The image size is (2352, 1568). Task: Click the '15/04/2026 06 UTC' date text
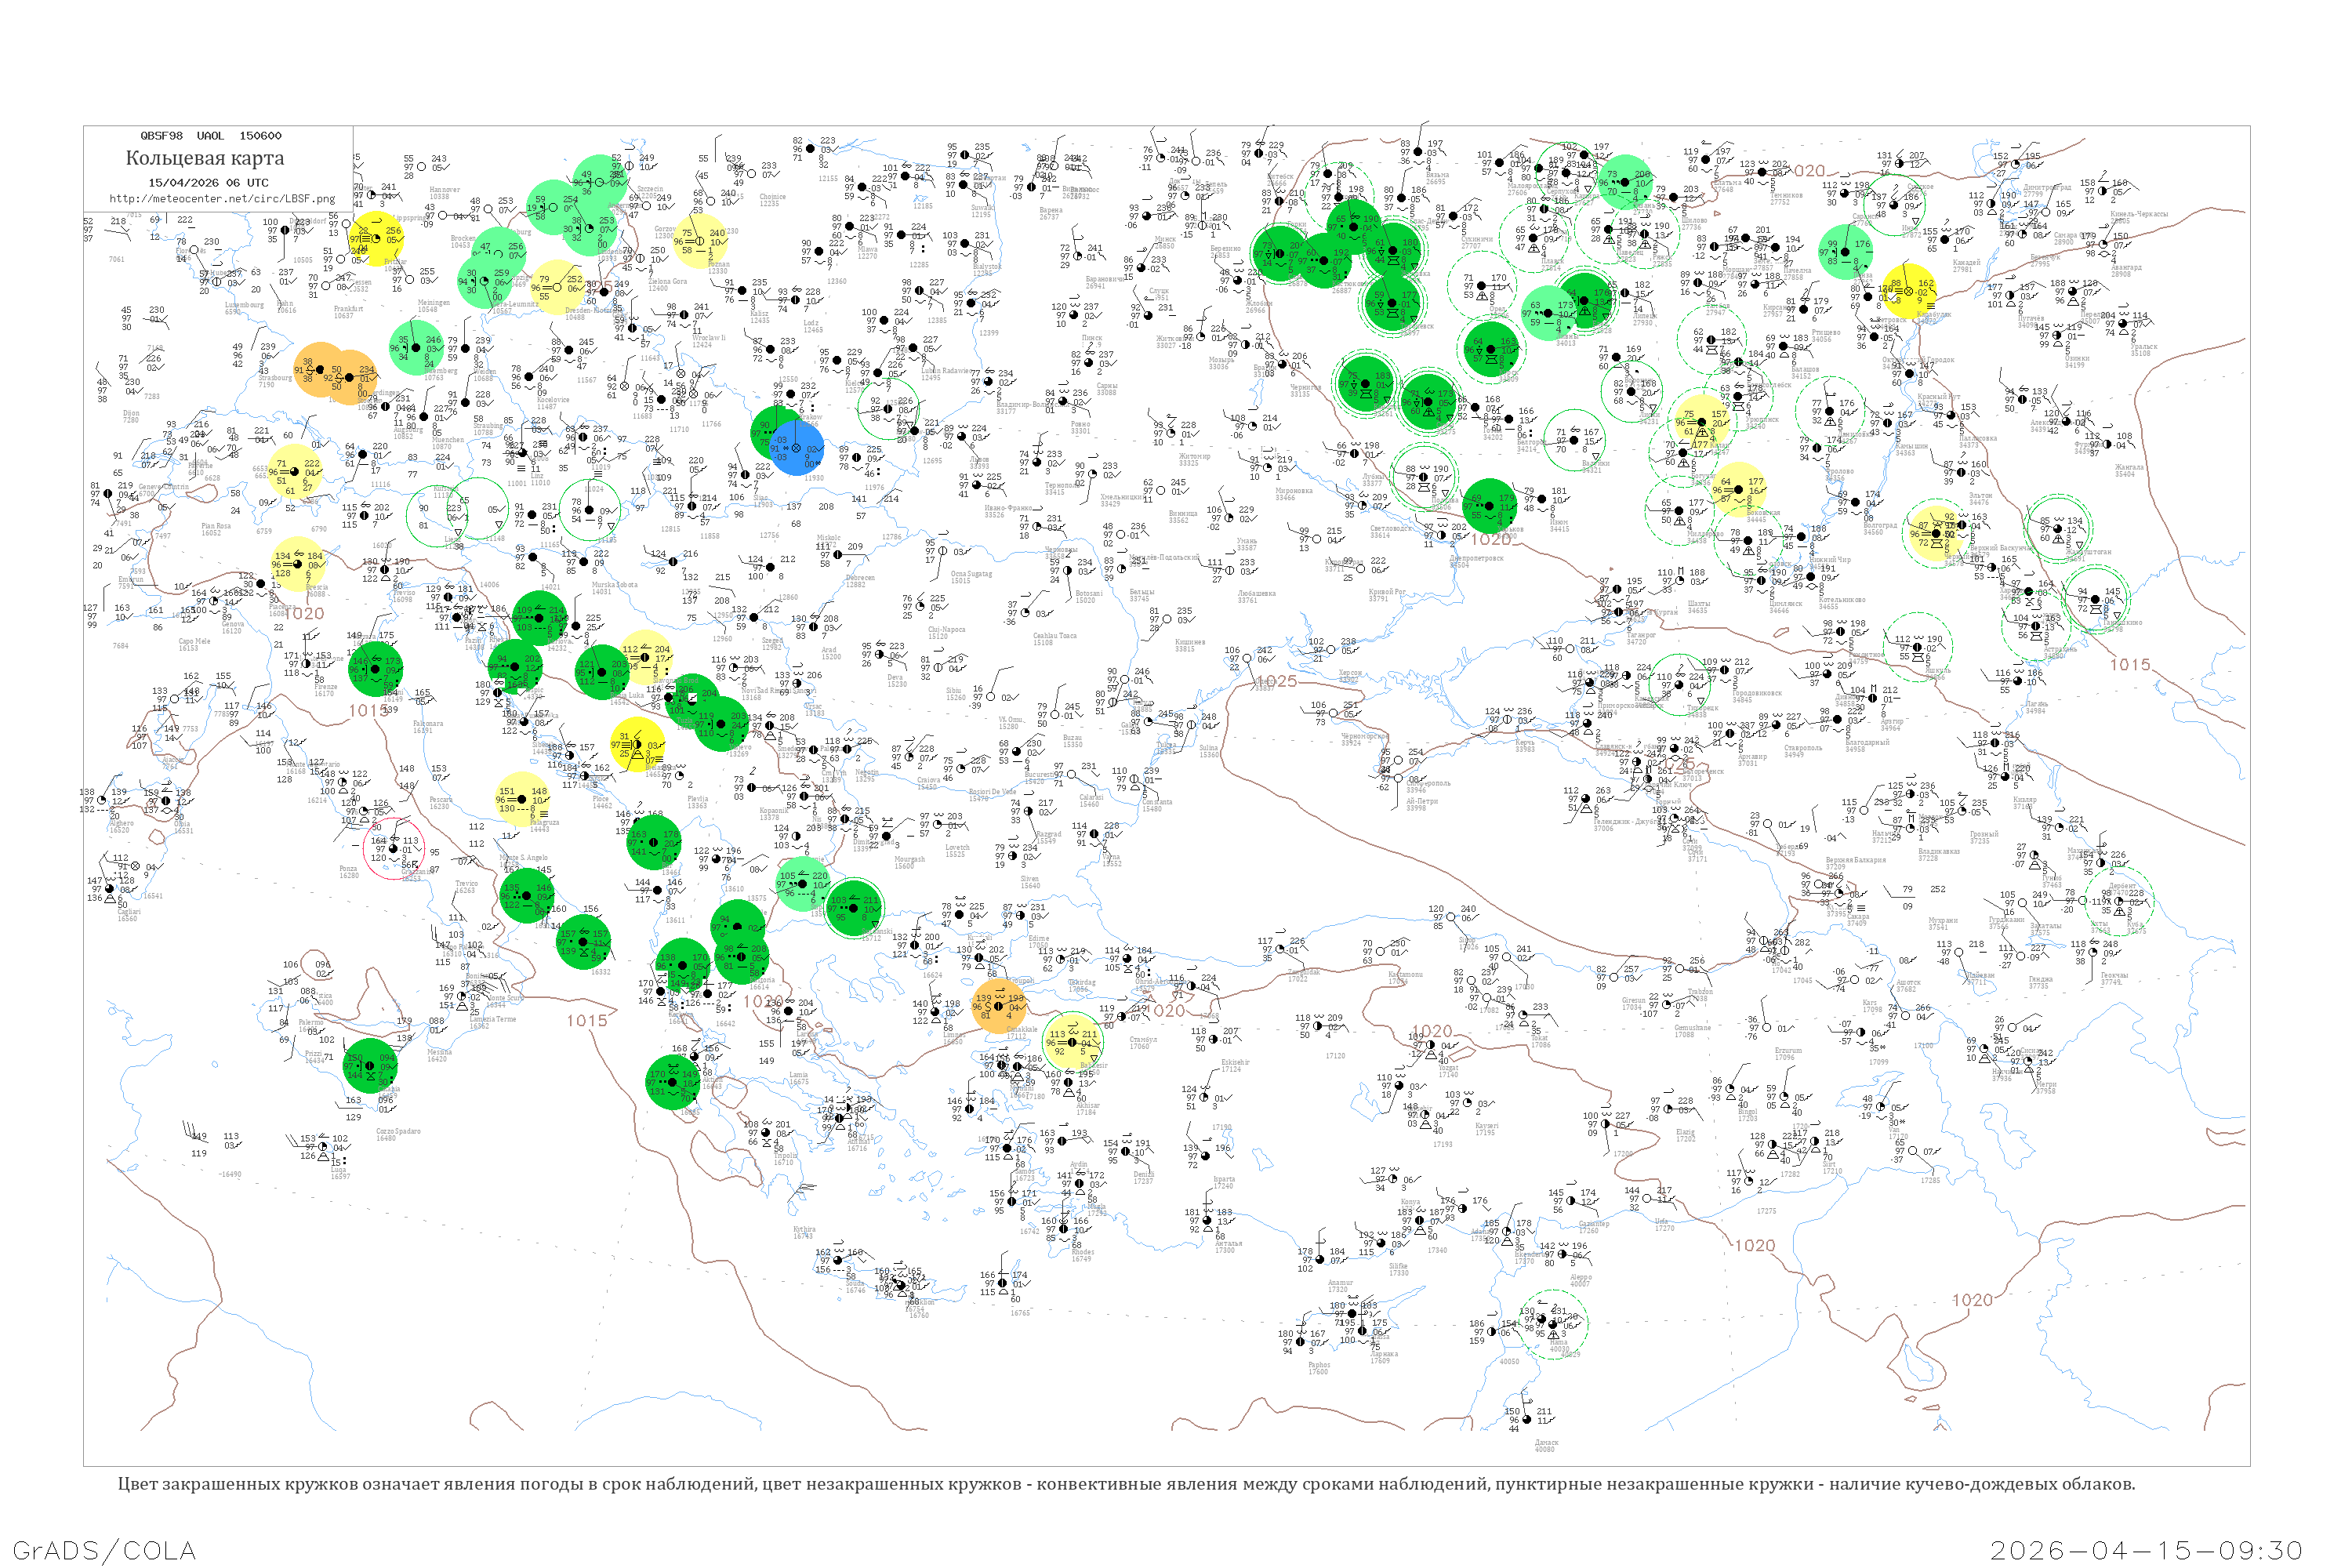[208, 183]
